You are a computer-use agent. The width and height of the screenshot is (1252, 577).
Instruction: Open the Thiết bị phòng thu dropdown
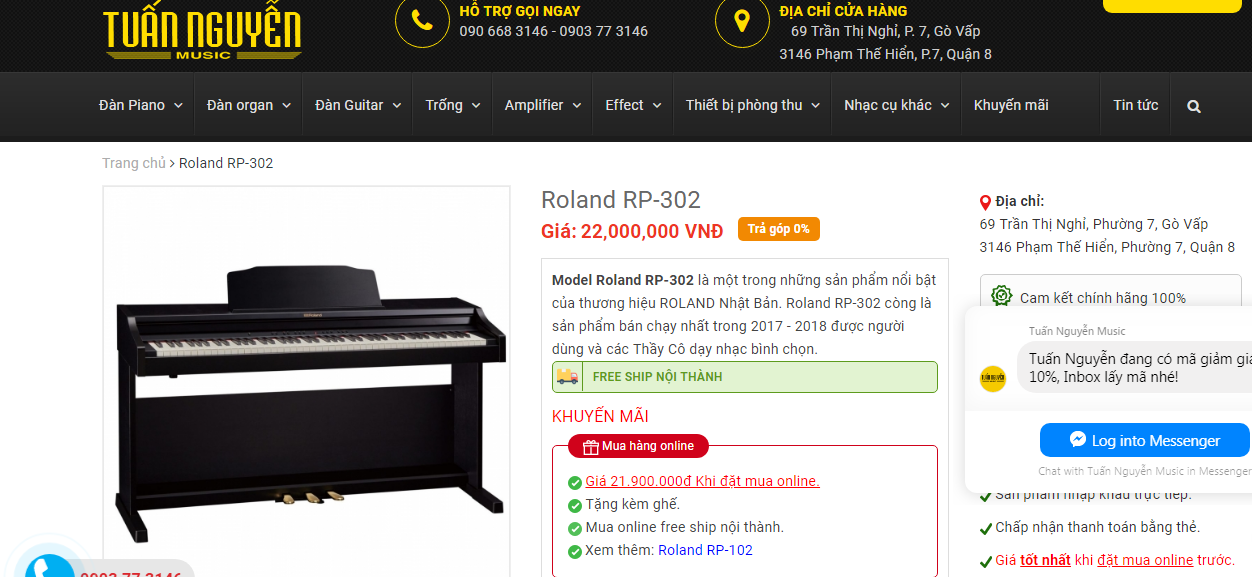pos(753,105)
